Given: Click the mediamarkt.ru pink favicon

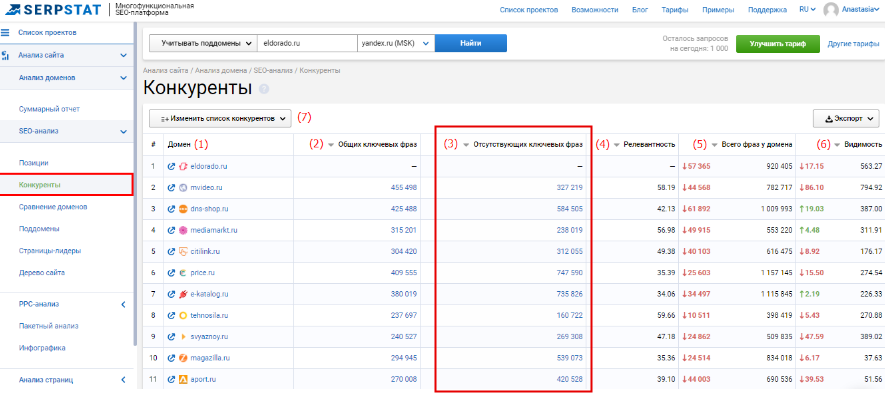Looking at the screenshot, I should click(x=183, y=230).
